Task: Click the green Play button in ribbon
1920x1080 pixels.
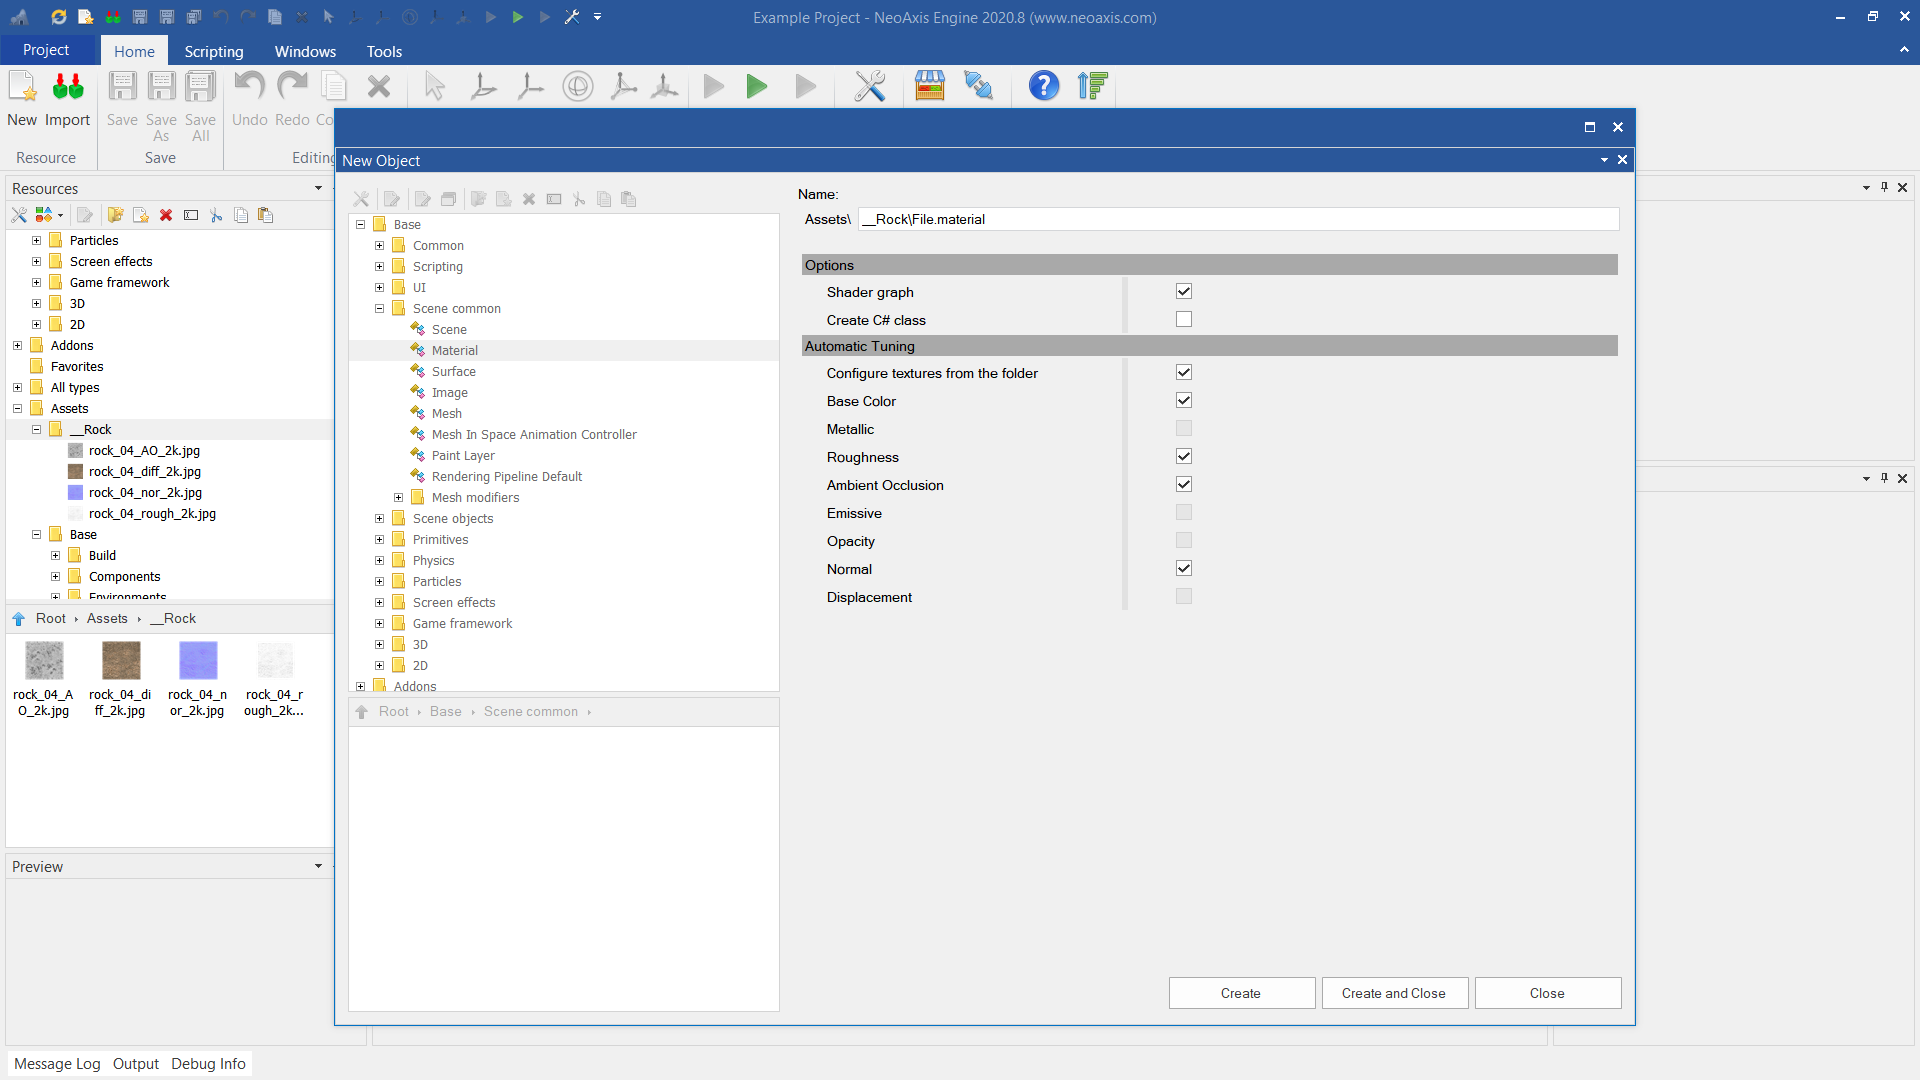Action: [x=757, y=87]
